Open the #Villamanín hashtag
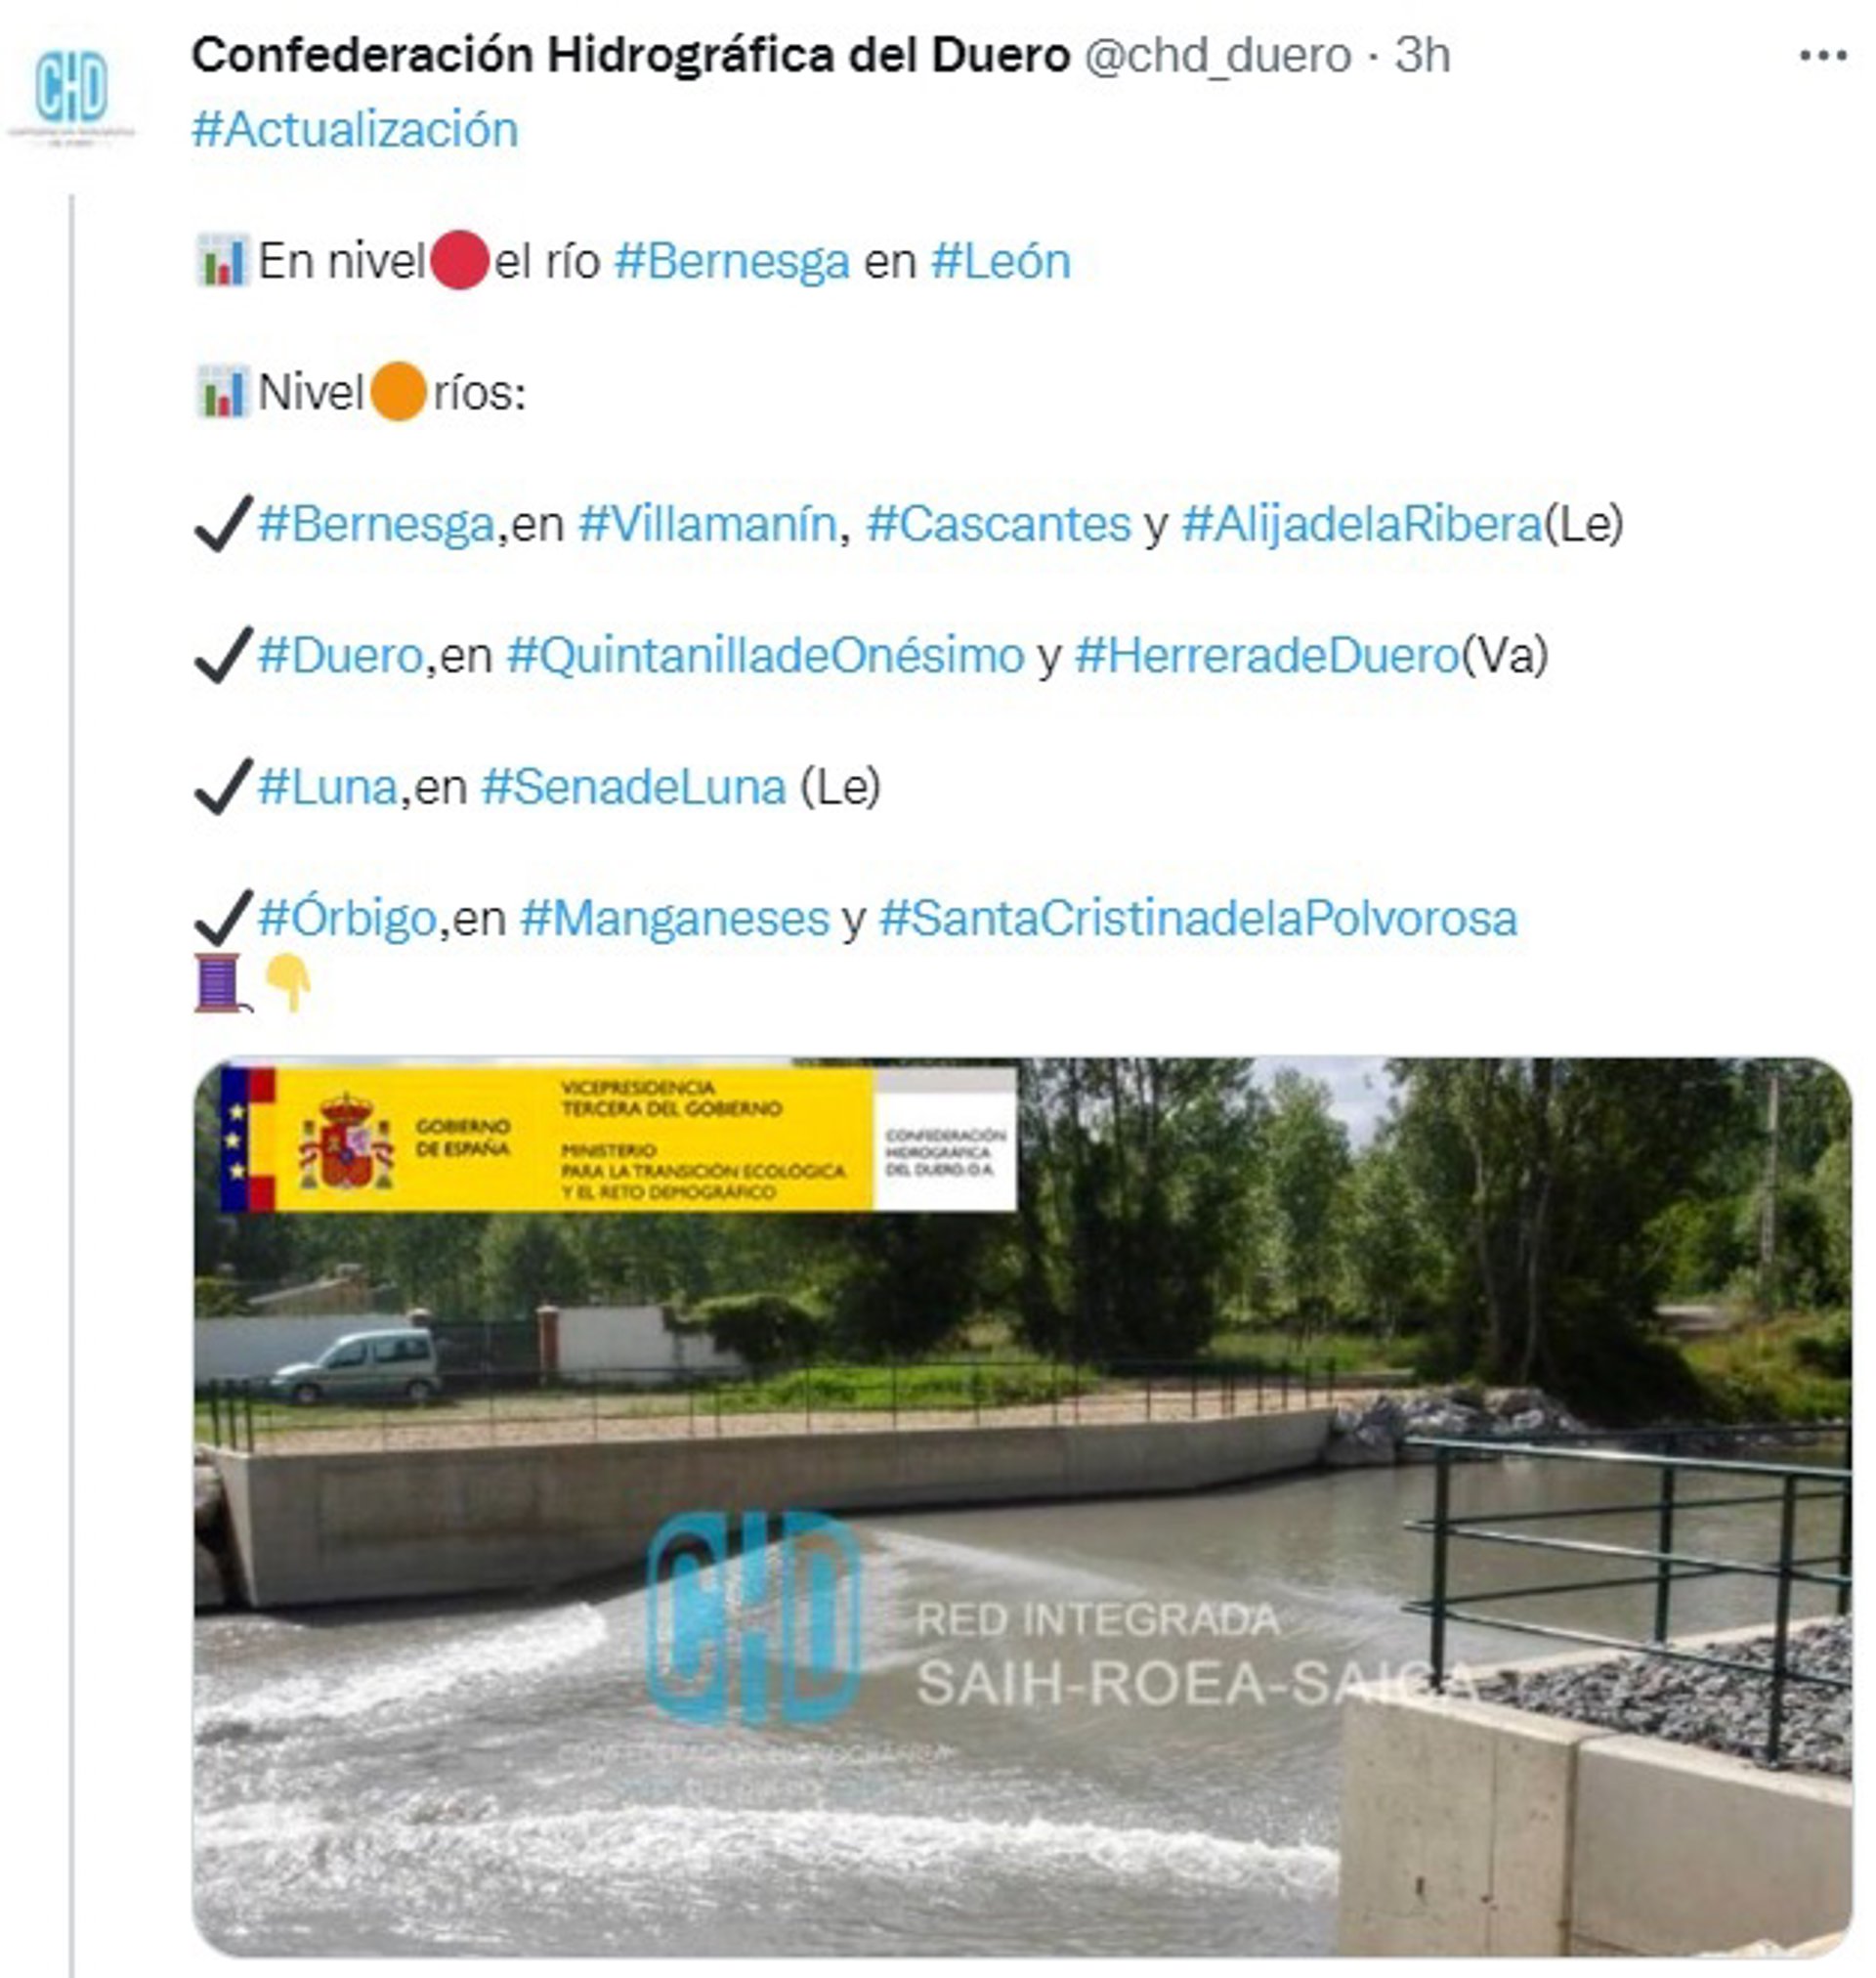The image size is (1876, 1978). point(707,524)
